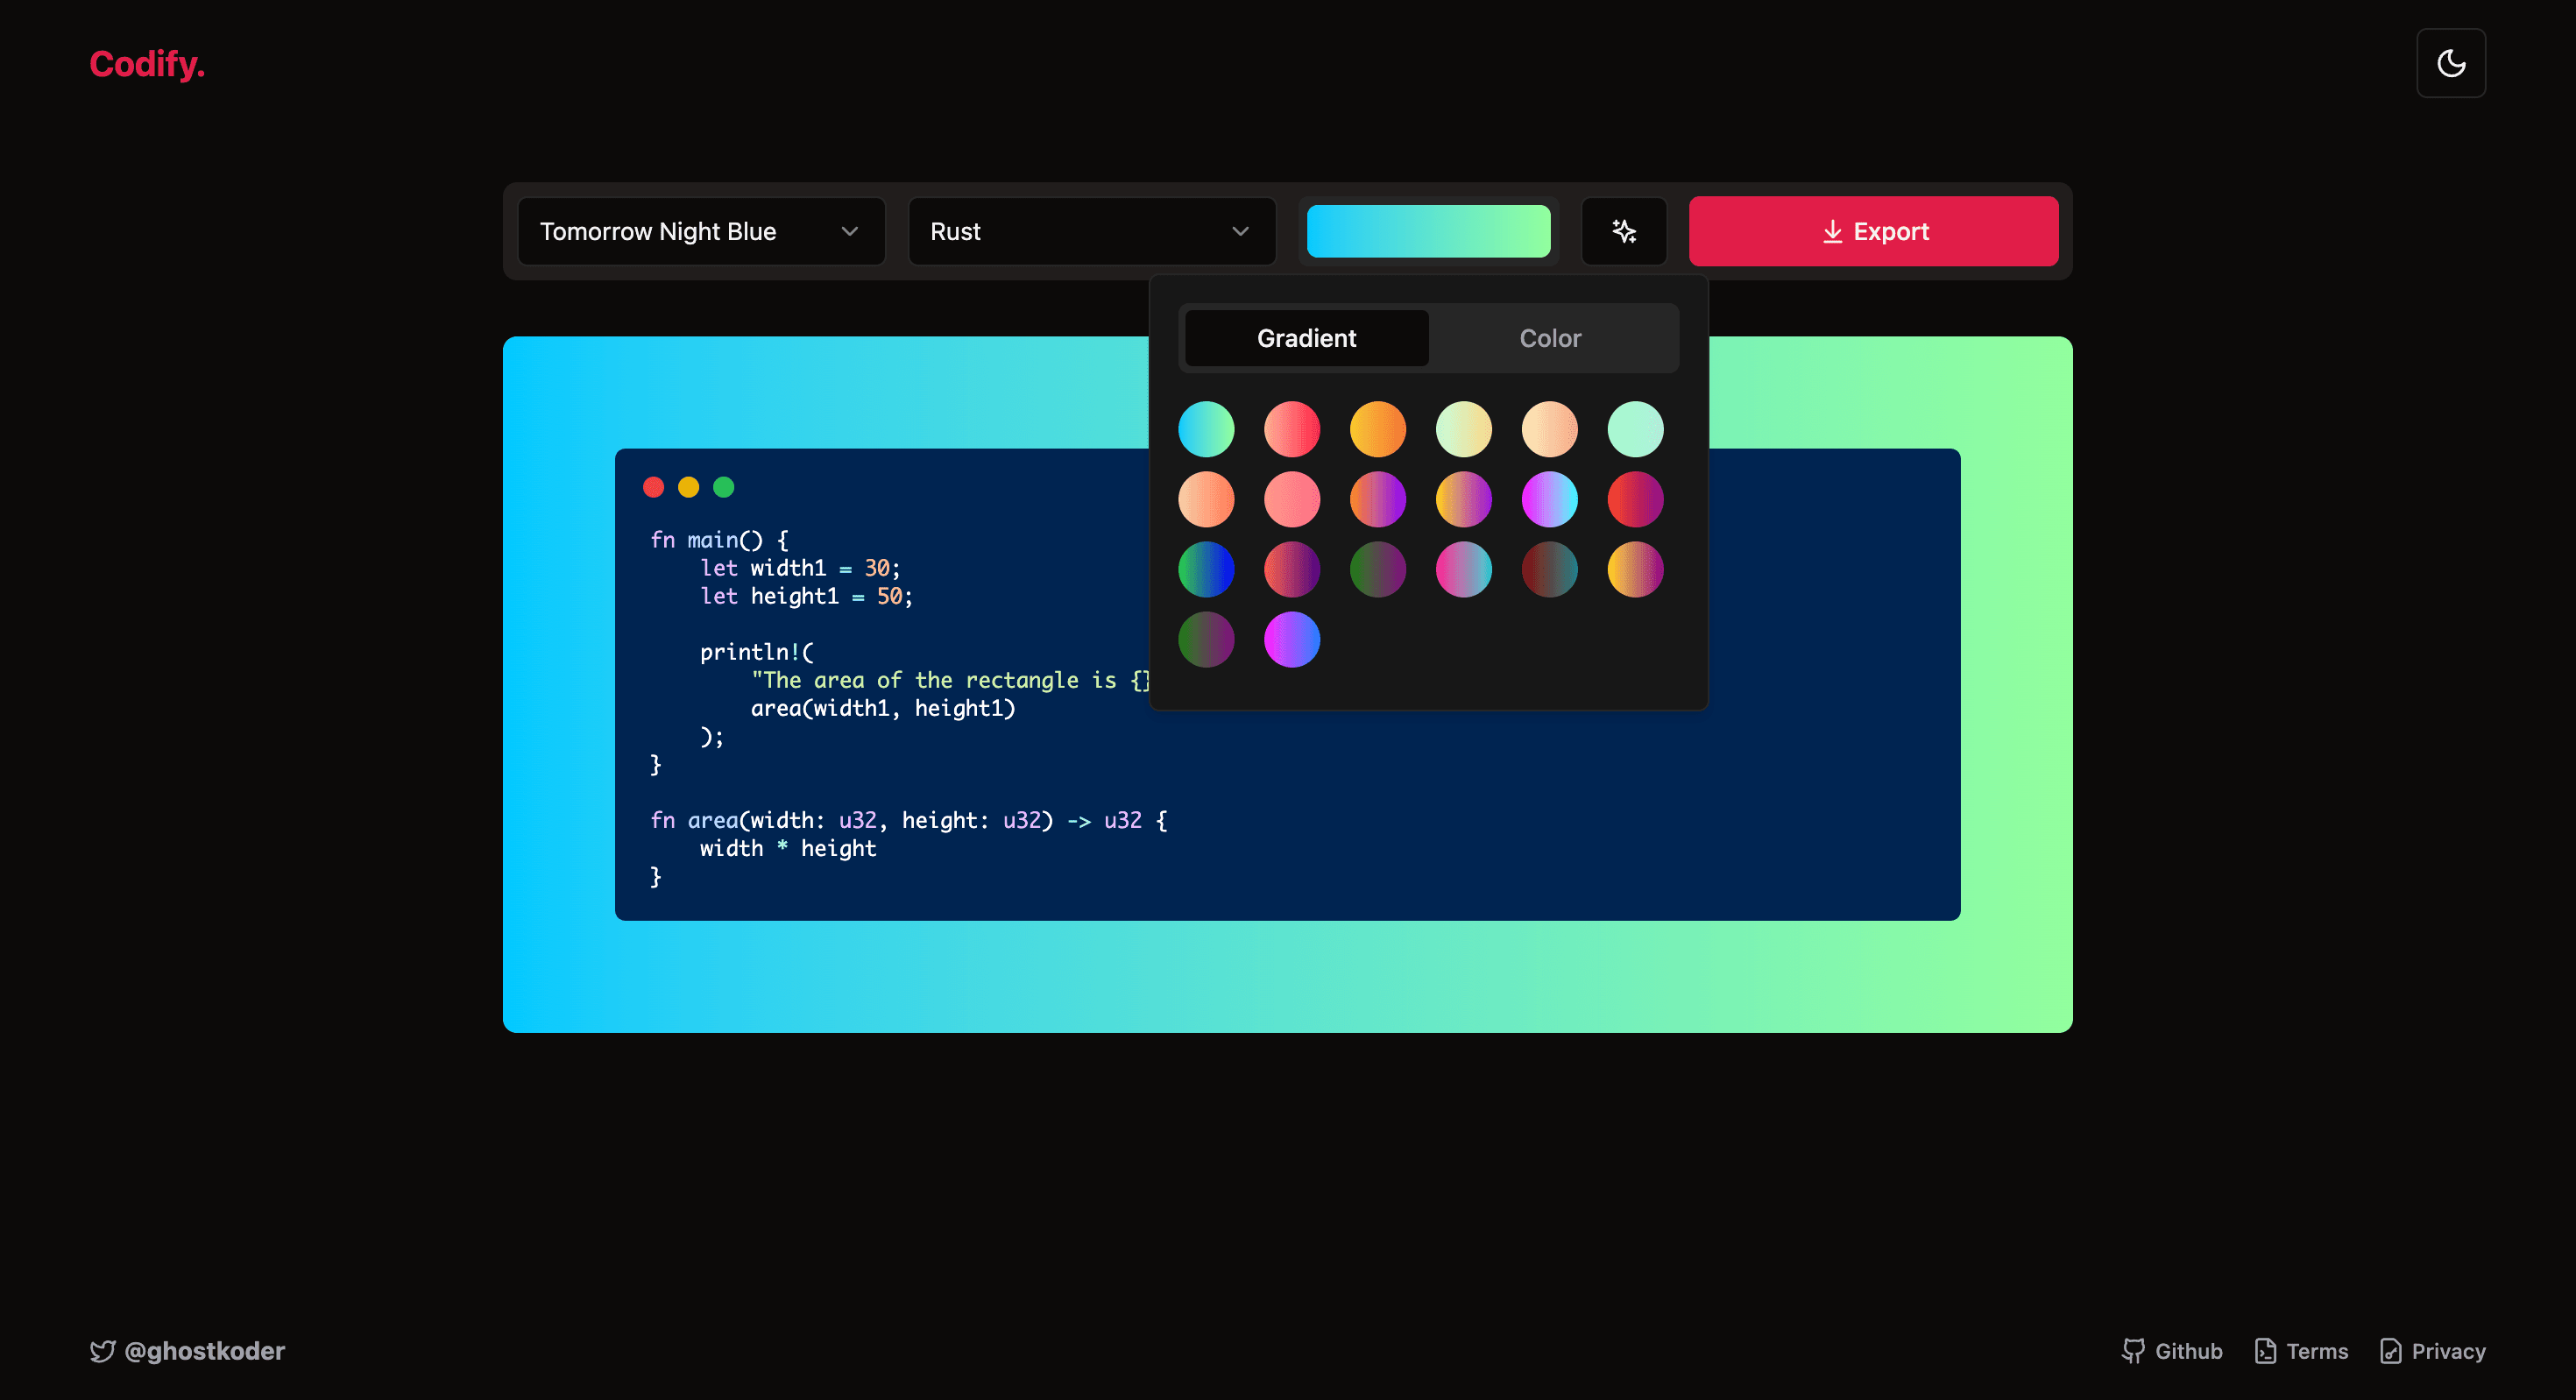The height and width of the screenshot is (1400, 2576).
Task: Click the code line "width * height"
Action: click(788, 848)
